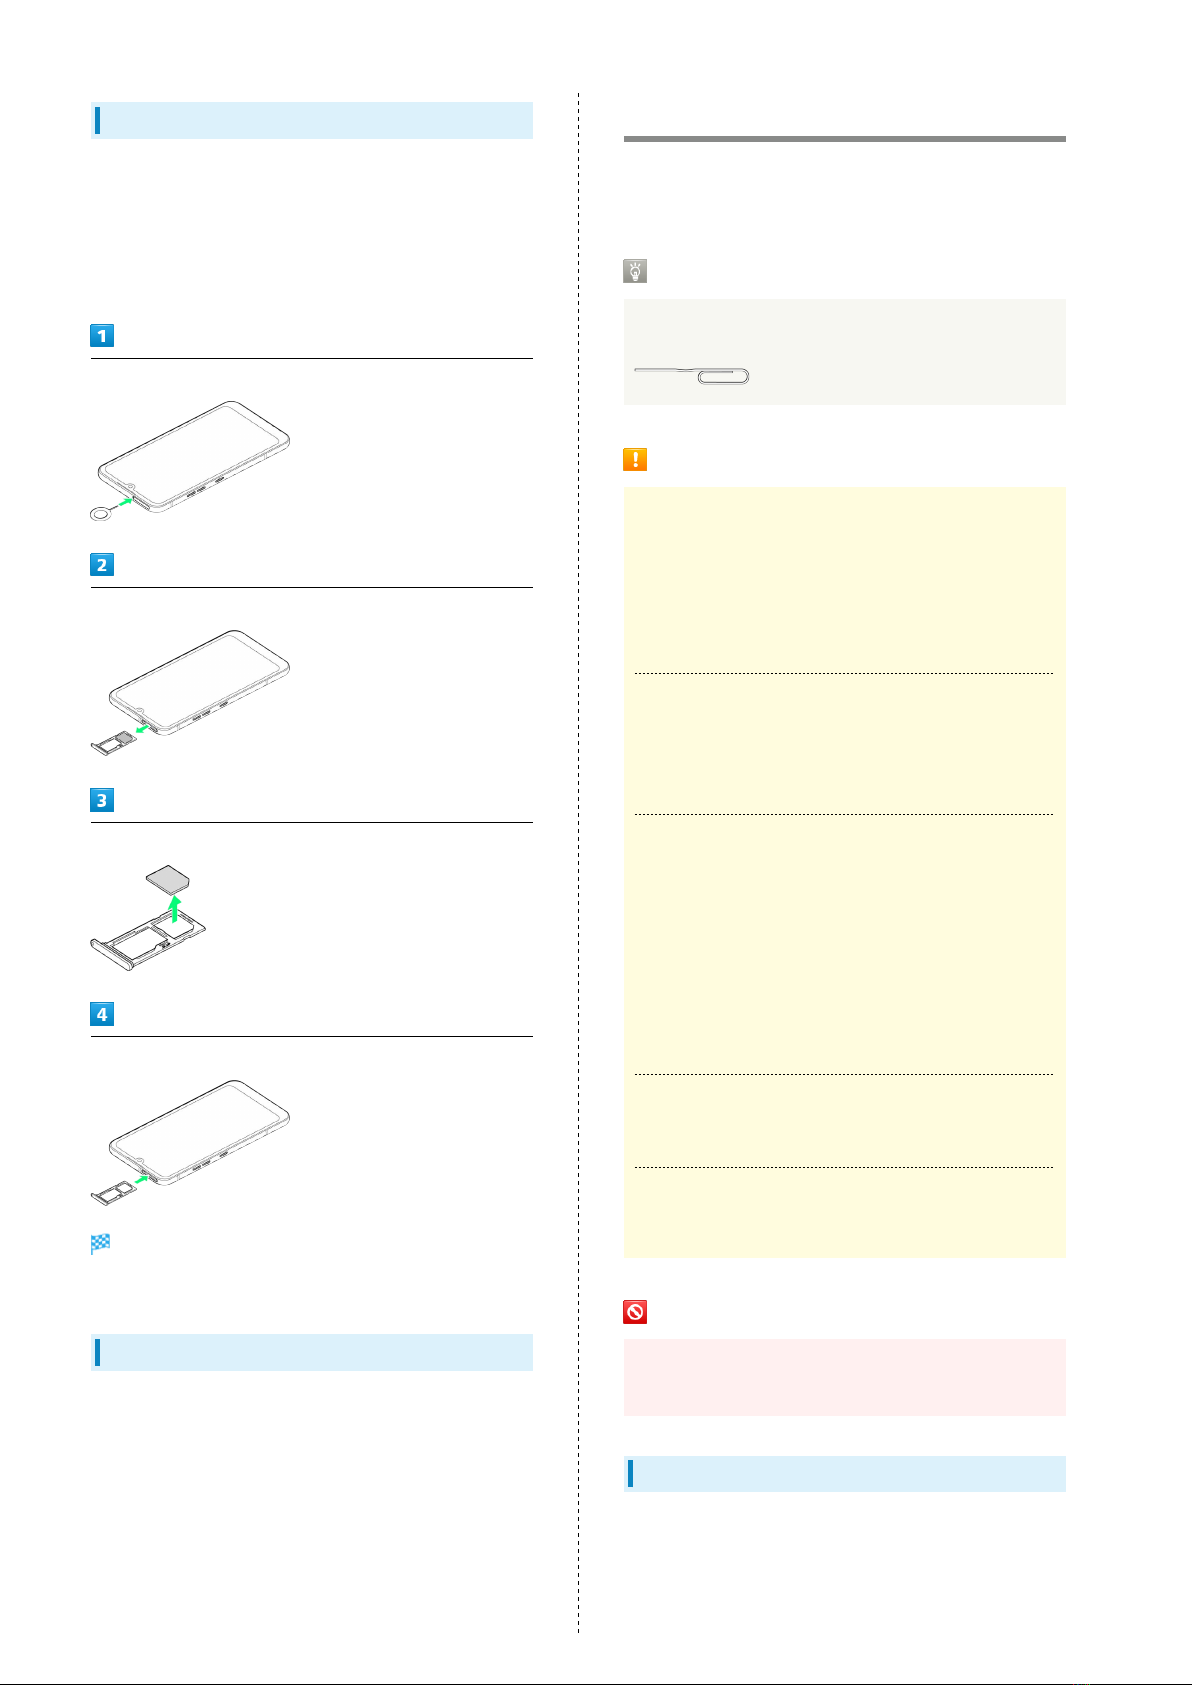Click the gray tip box containing the pin
Screen dimensions: 1192x1685
845,352
